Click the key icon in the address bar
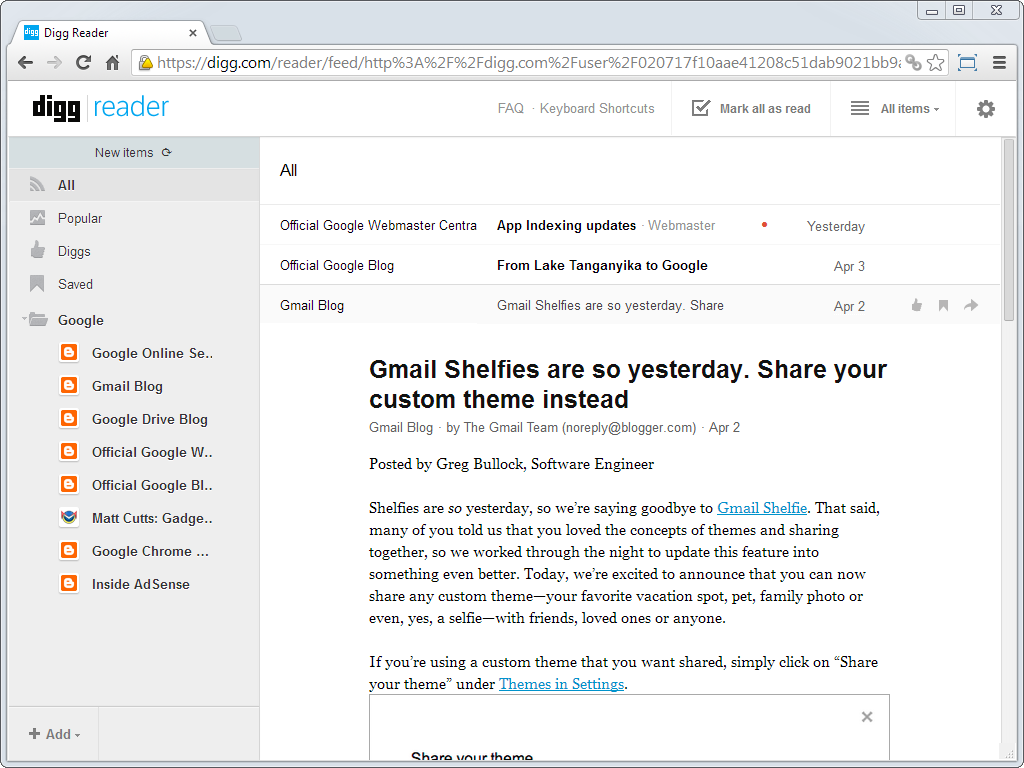Image resolution: width=1024 pixels, height=768 pixels. [x=914, y=63]
